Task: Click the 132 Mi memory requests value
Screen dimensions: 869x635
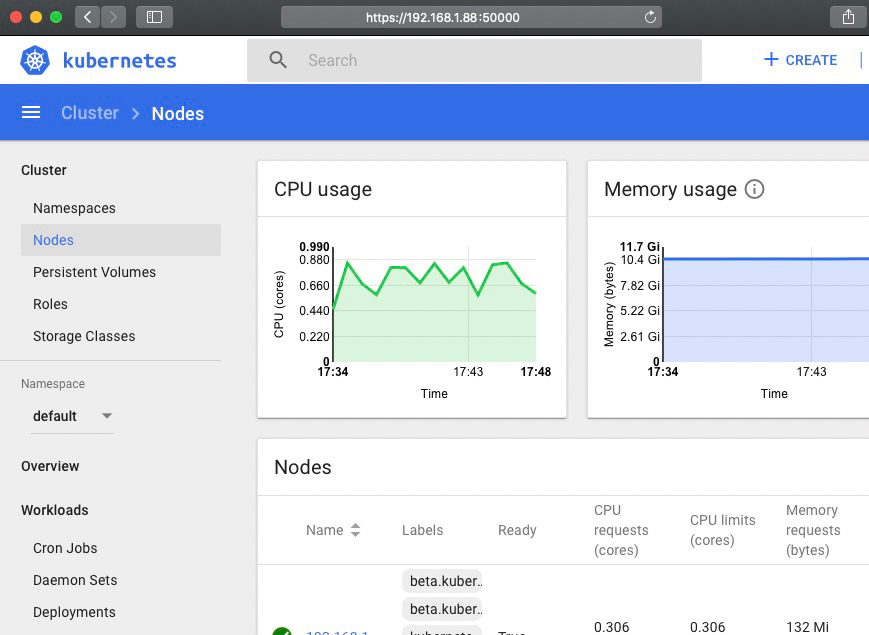Action: pos(807,627)
